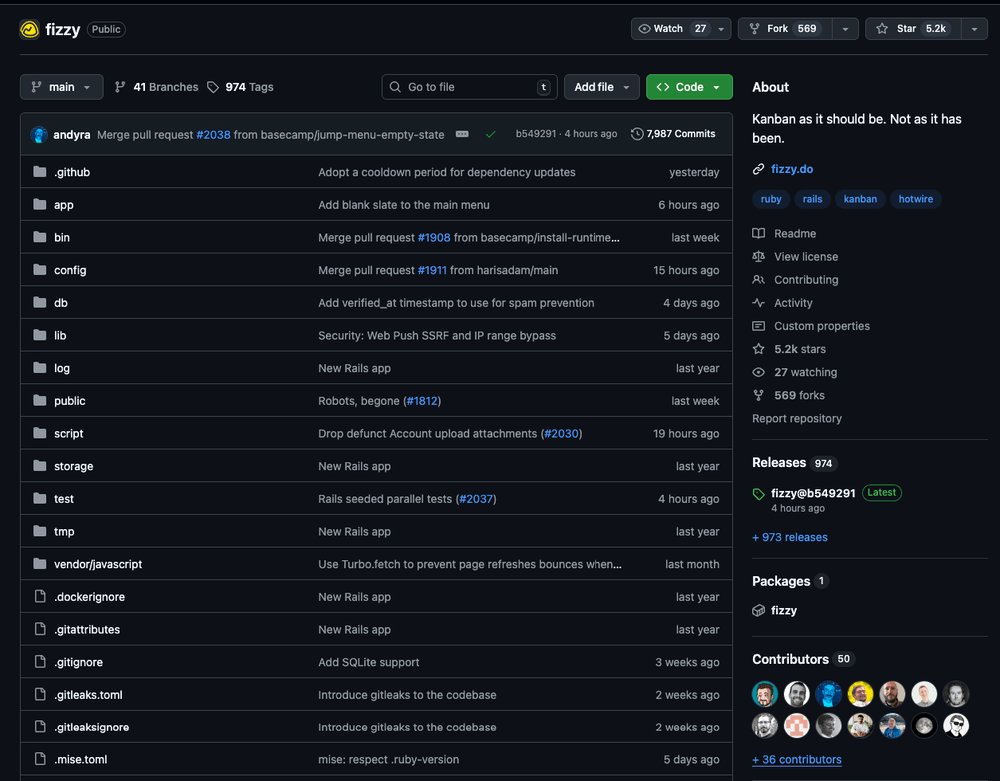Open the .gitattributes file
The image size is (1000, 781).
click(87, 629)
